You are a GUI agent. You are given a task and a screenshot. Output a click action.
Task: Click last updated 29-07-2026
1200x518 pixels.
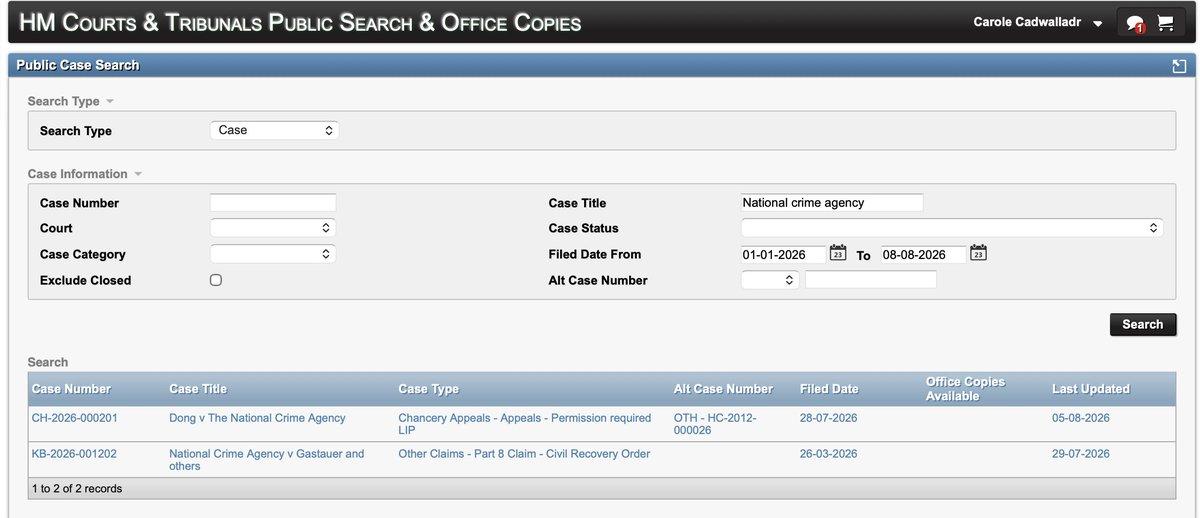tap(1081, 454)
